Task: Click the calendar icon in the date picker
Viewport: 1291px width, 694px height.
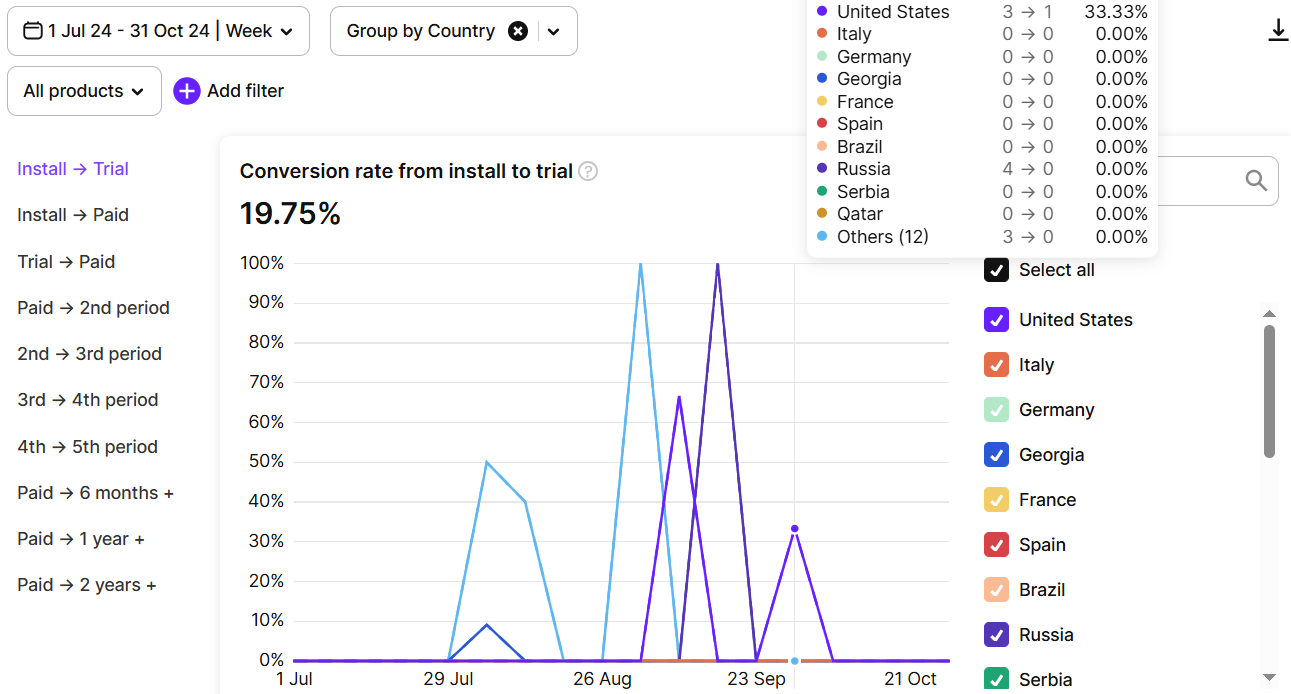Action: (31, 31)
